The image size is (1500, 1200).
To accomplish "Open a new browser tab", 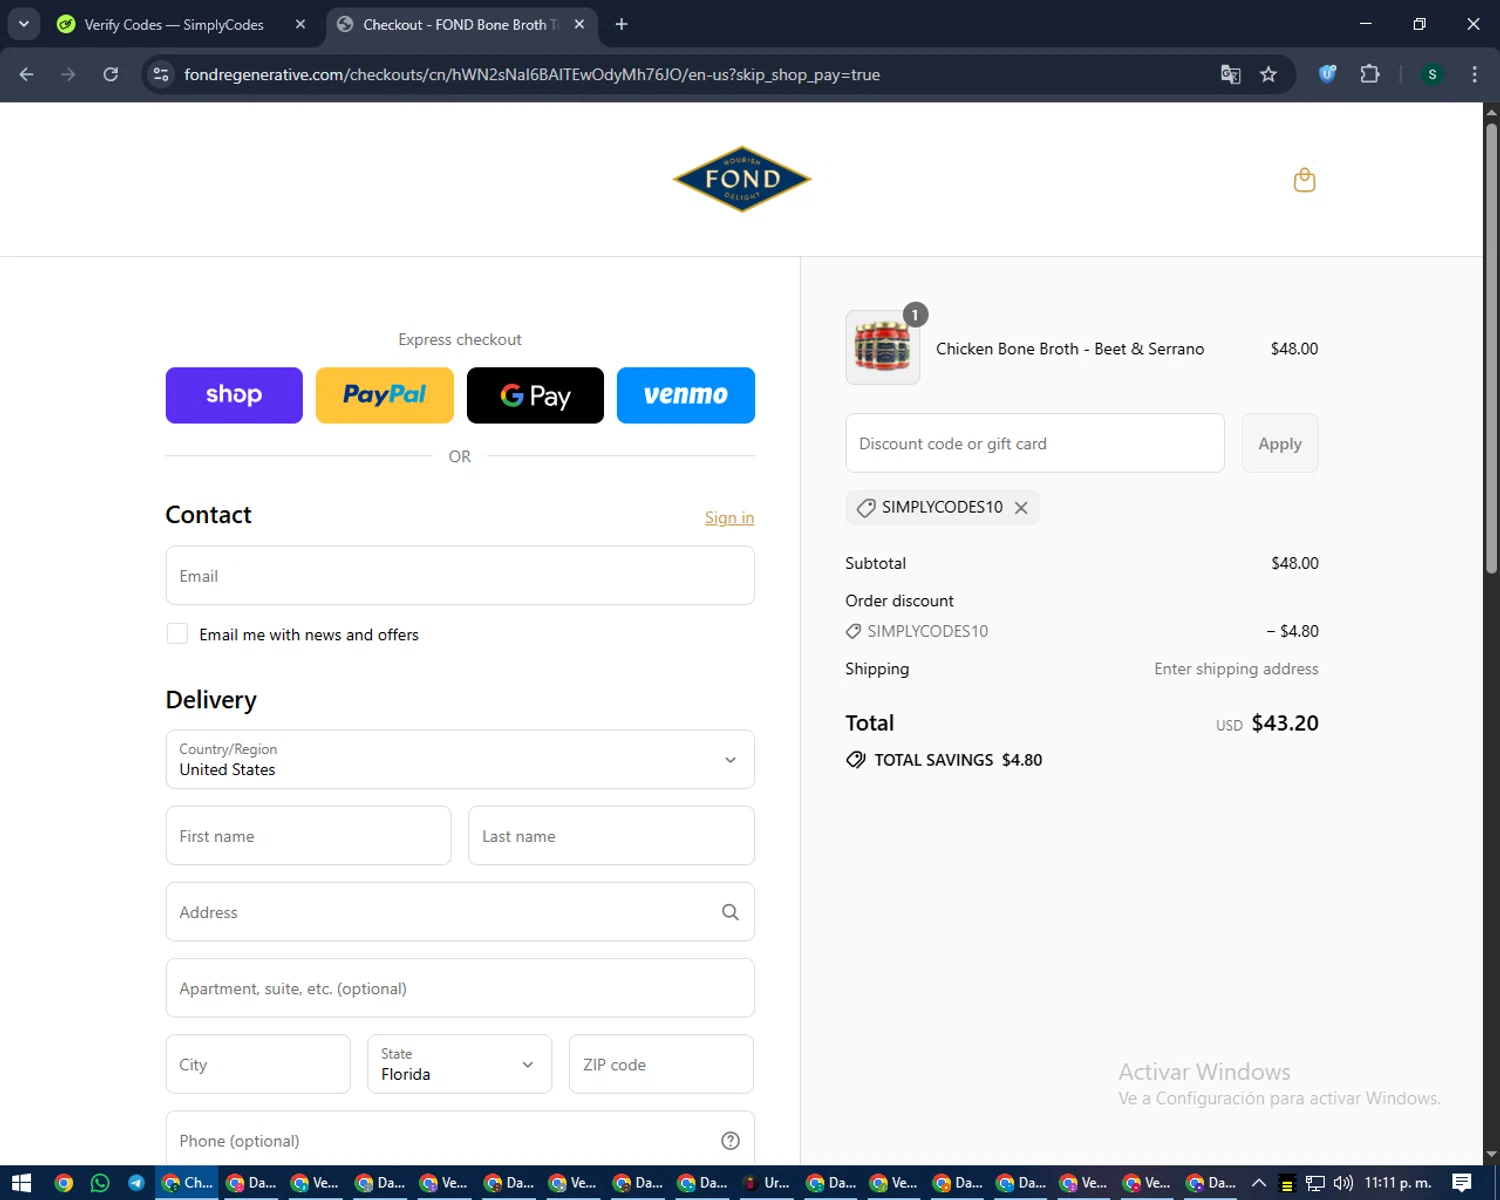I will pyautogui.click(x=621, y=24).
